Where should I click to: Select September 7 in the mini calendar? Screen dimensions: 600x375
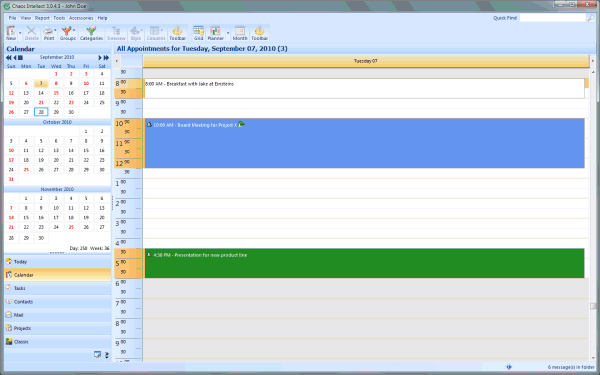click(41, 83)
